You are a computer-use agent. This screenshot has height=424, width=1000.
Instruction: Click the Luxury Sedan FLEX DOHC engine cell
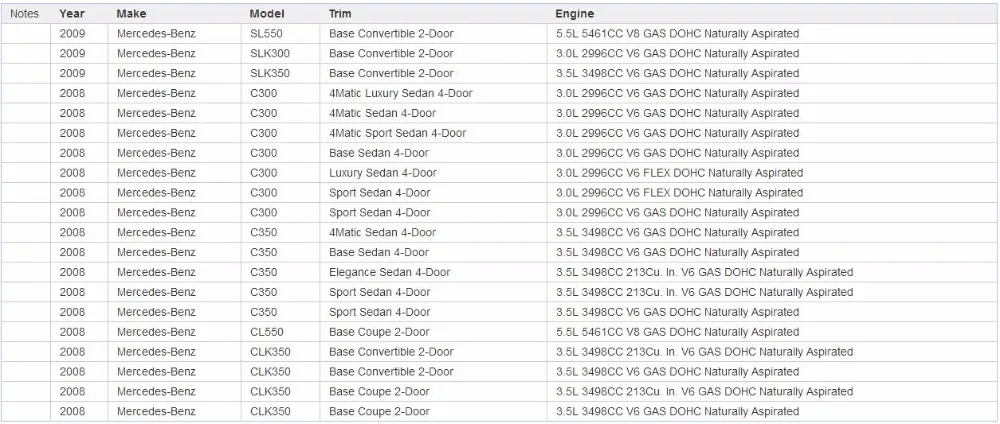tap(772, 173)
